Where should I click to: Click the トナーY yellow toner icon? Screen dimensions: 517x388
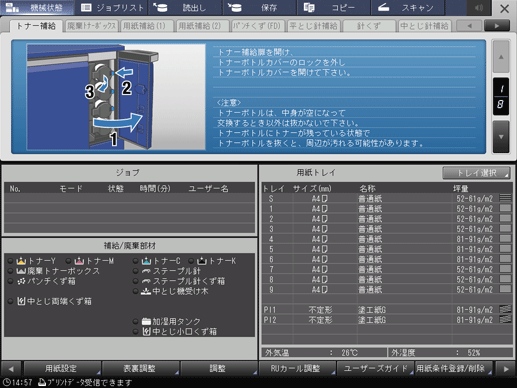pyautogui.click(x=21, y=261)
